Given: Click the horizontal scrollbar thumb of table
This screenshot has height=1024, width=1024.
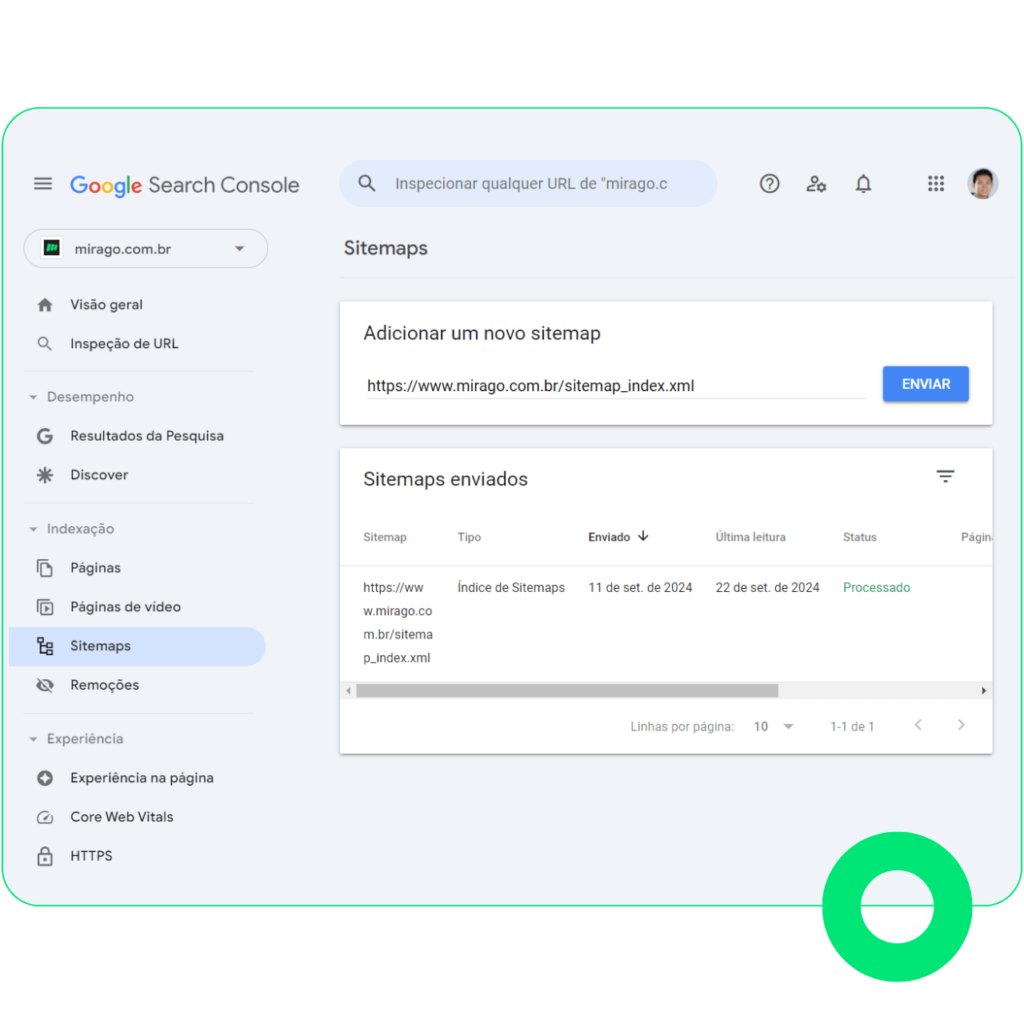Looking at the screenshot, I should pos(567,690).
